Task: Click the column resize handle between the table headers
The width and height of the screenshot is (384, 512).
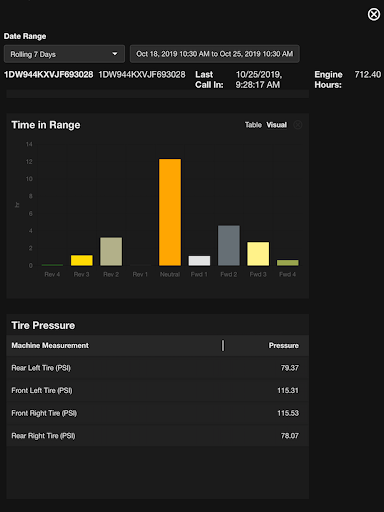Action: pyautogui.click(x=223, y=346)
